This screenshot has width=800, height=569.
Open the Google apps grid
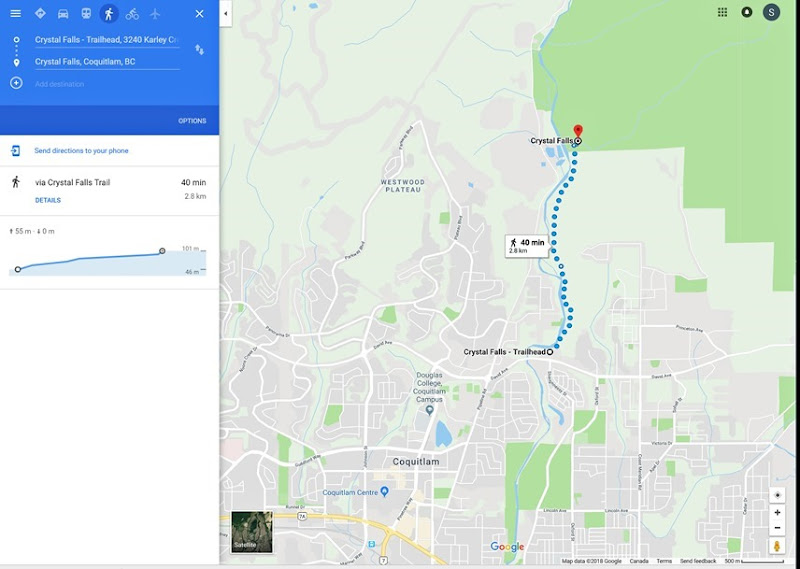(722, 12)
